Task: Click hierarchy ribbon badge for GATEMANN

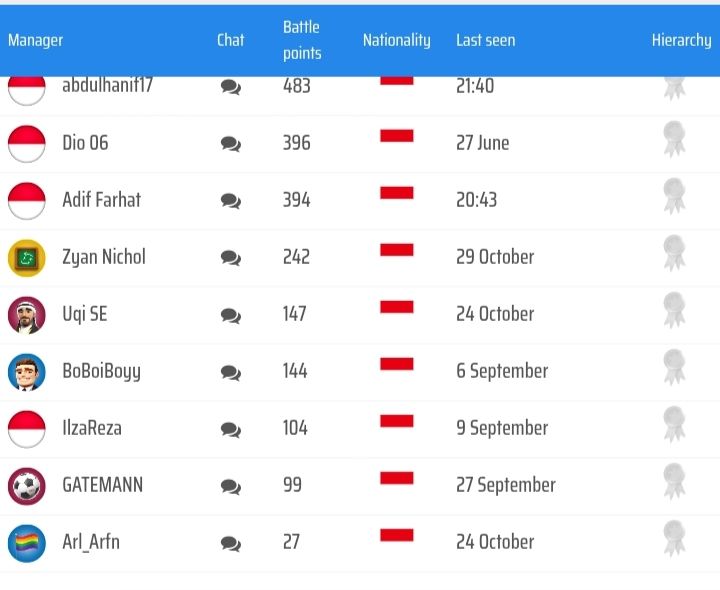Action: pos(674,482)
